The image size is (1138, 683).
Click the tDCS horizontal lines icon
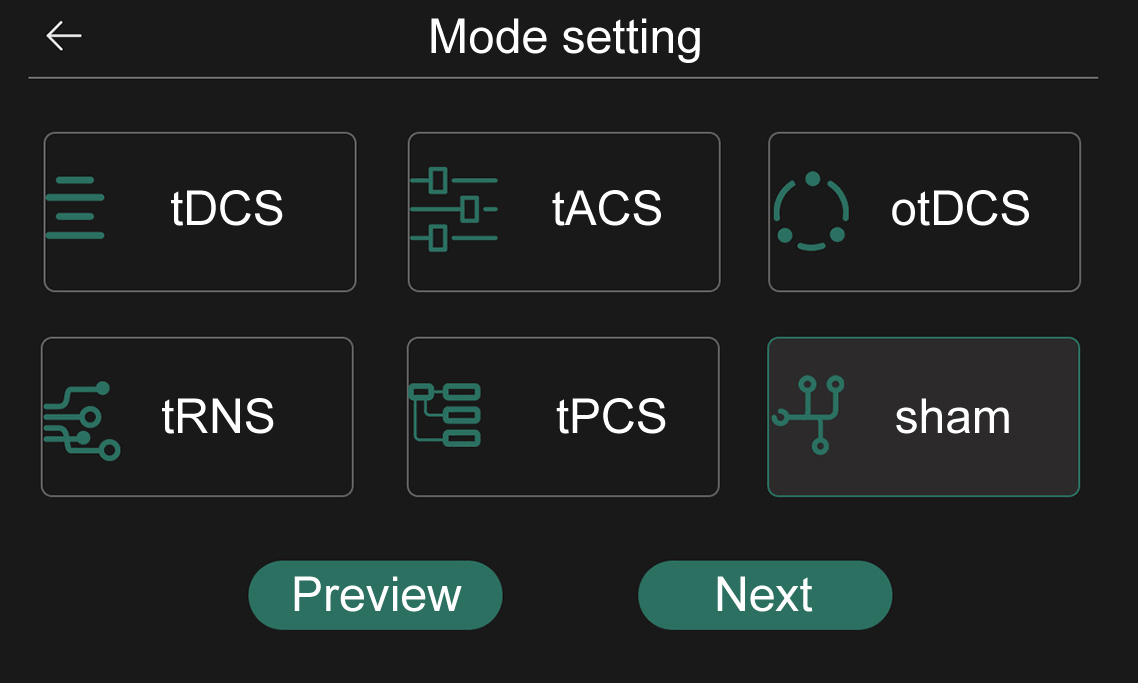pos(75,208)
